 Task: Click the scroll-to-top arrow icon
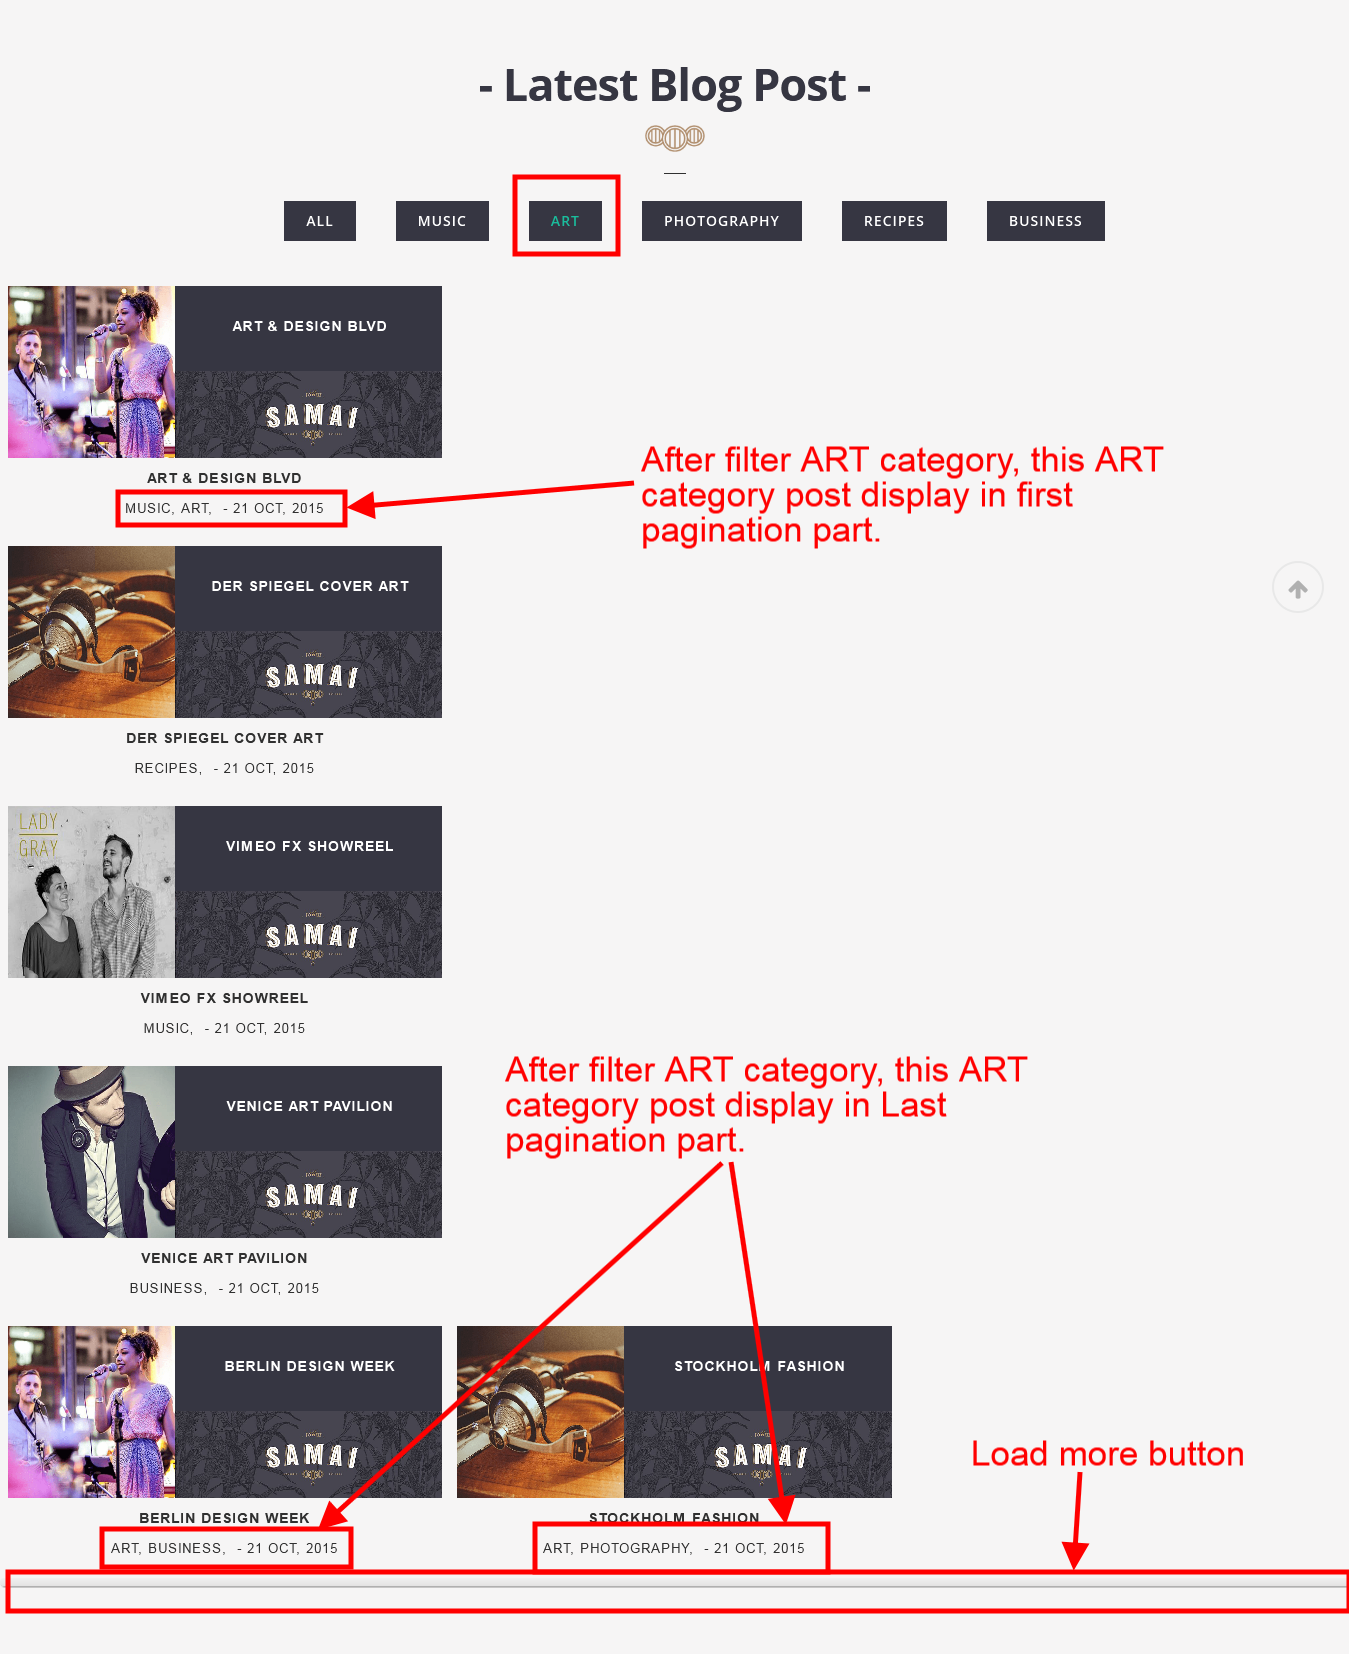(1297, 588)
